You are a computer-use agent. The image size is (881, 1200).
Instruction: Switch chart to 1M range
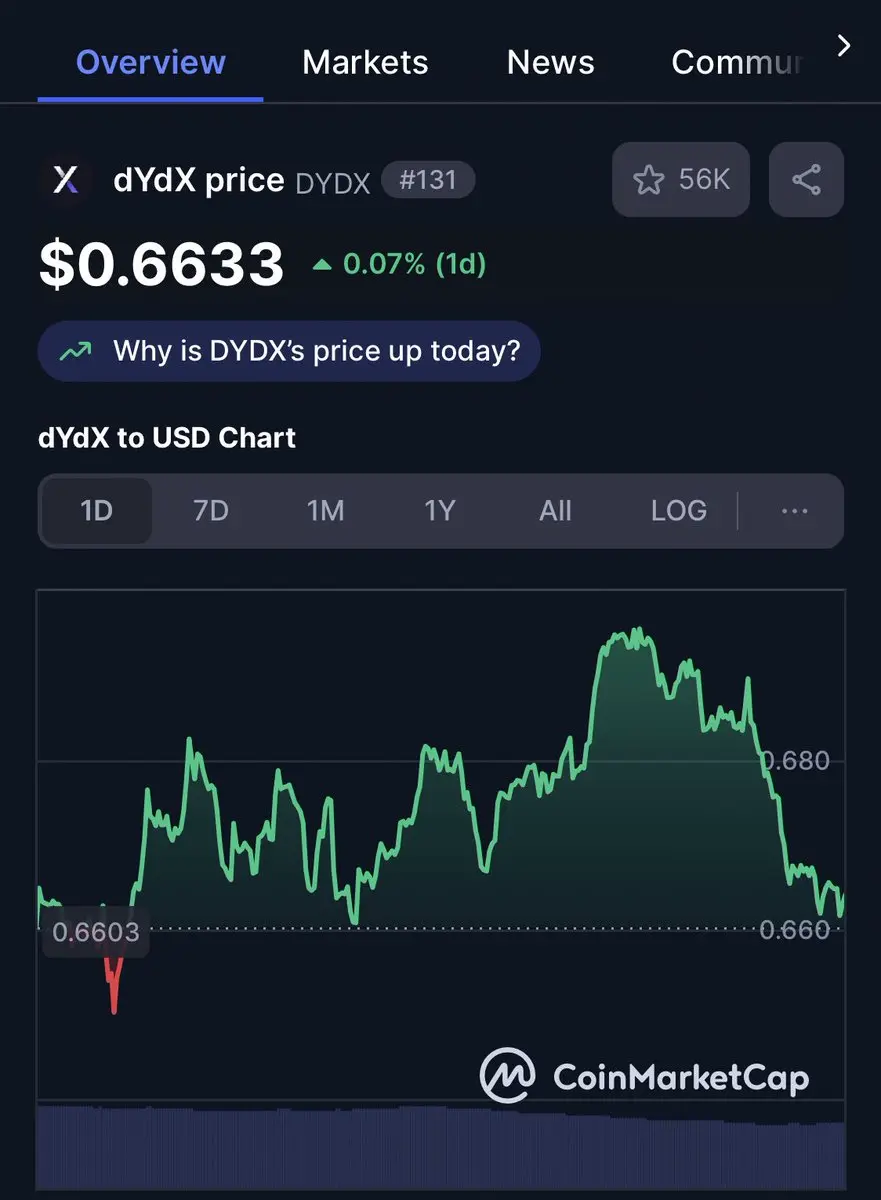[325, 511]
